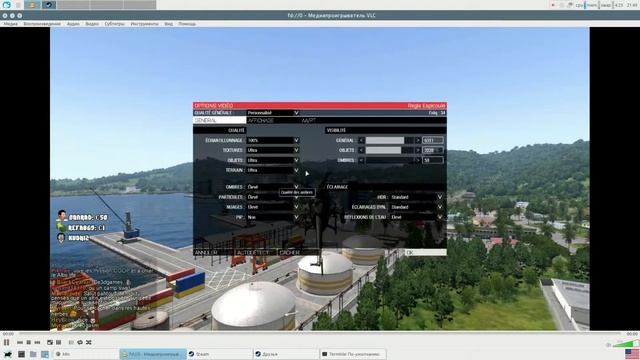Toggle fullscreen video button in VLC

[50, 342]
